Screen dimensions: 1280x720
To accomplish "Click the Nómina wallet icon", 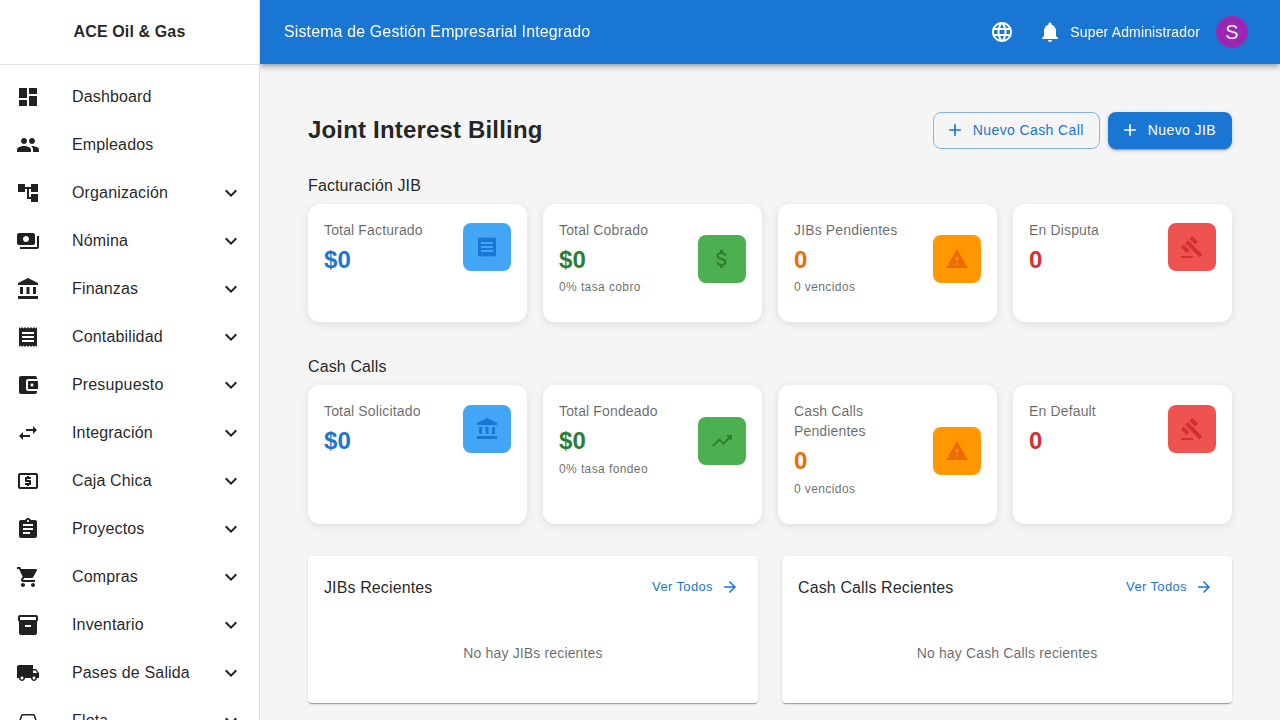I will tap(27, 240).
